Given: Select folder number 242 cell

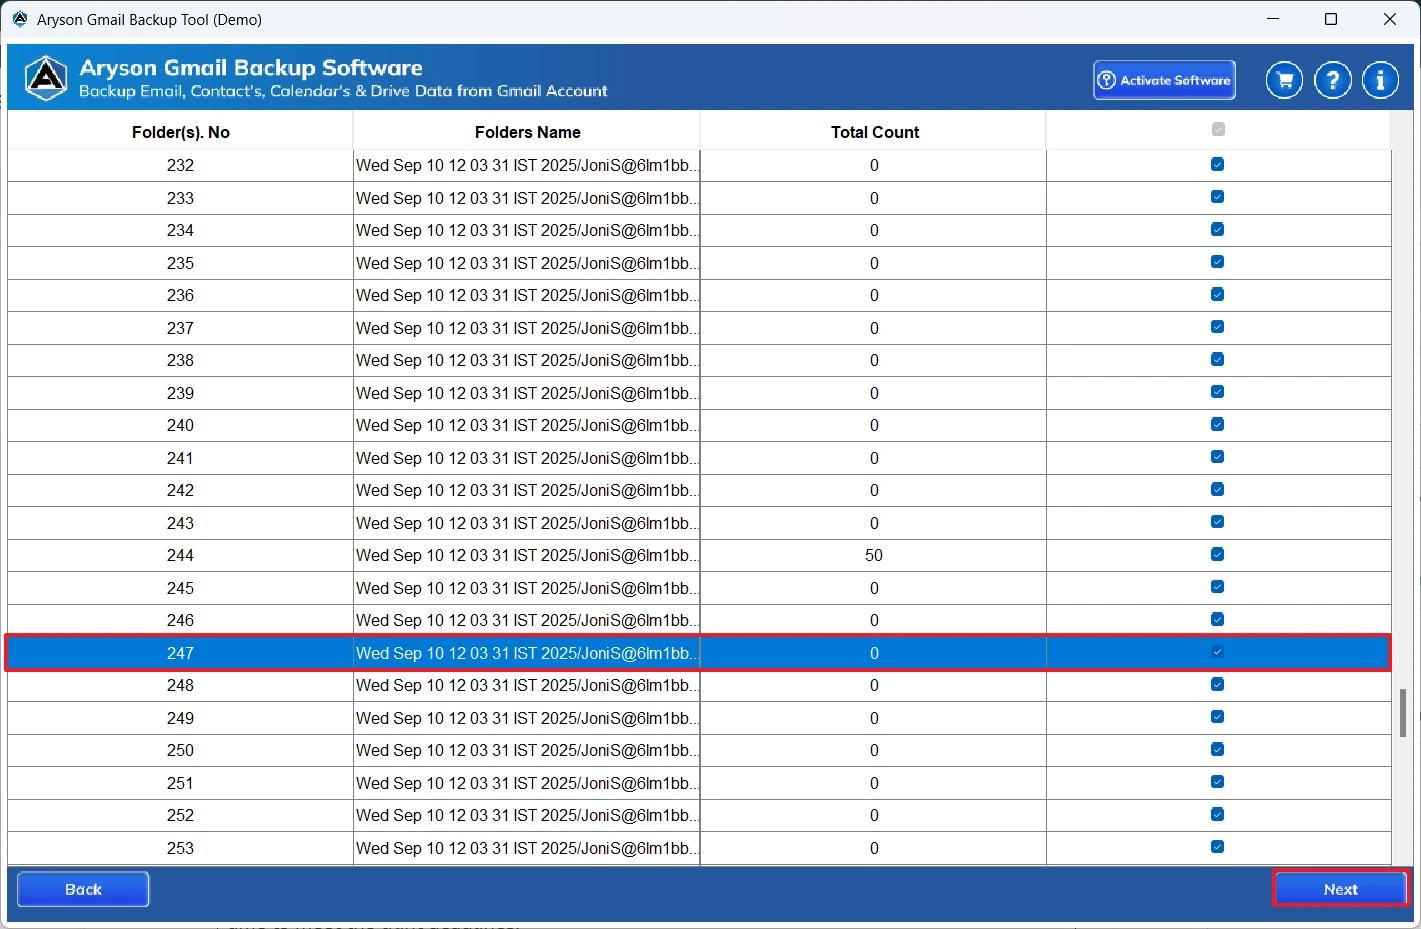Looking at the screenshot, I should point(180,490).
